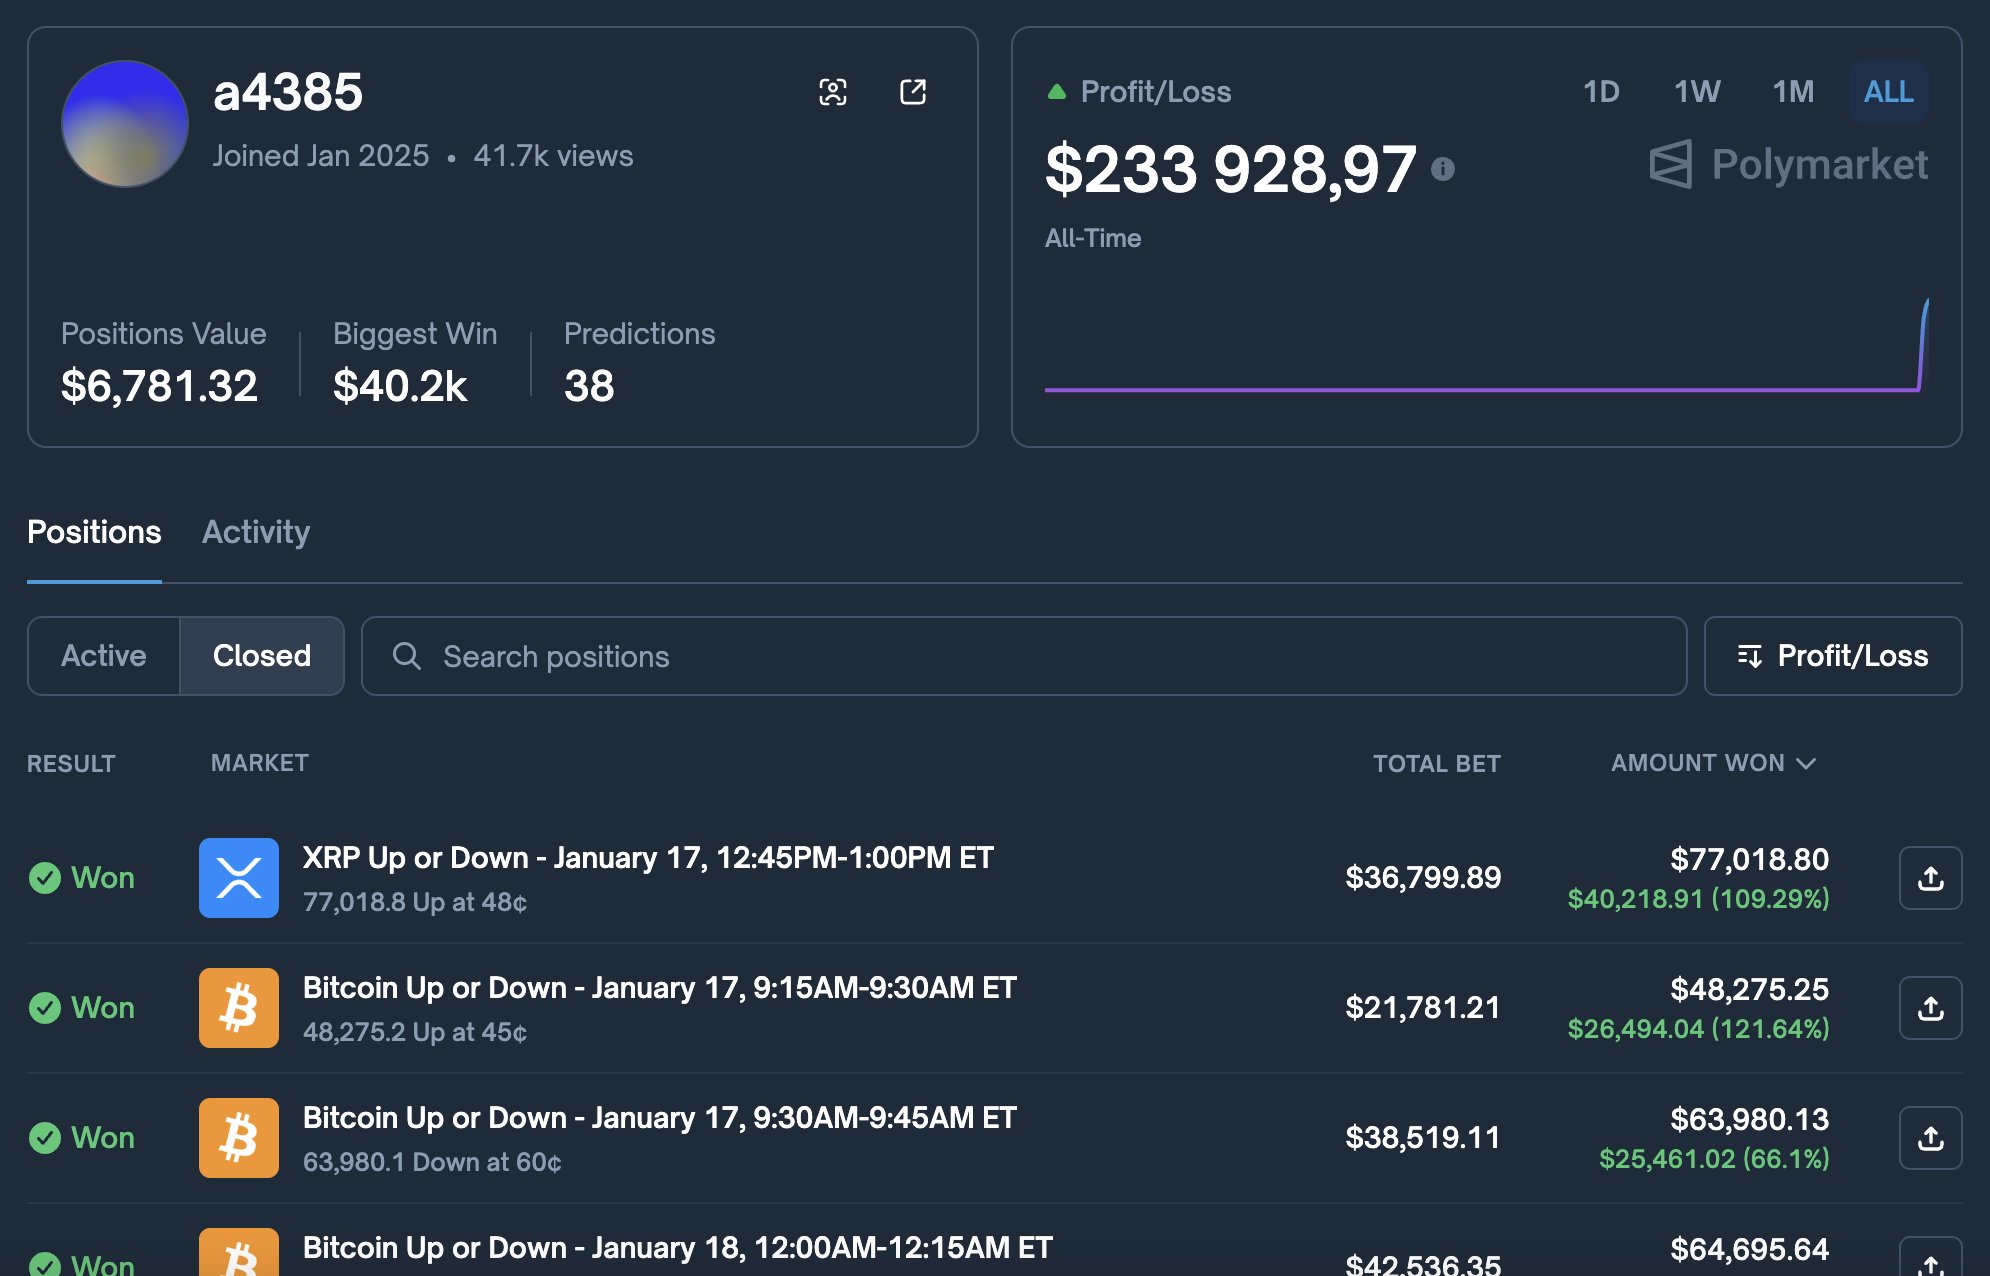Set the chart timeframe to 1D
This screenshot has width=1990, height=1276.
click(1601, 92)
